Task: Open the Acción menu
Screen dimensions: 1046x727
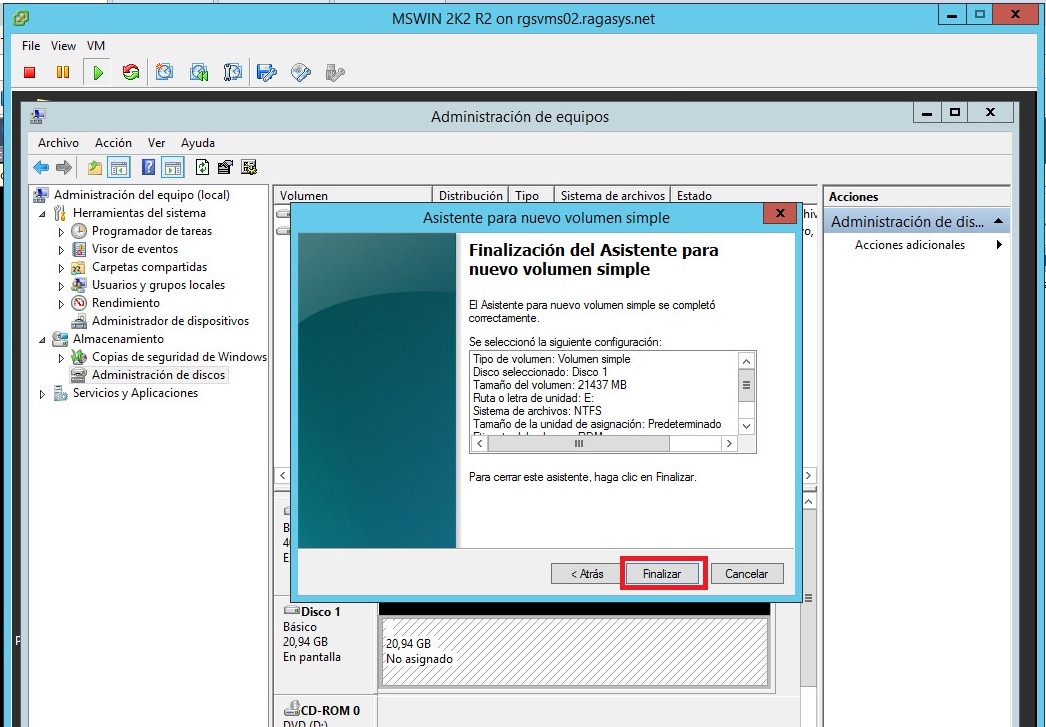Action: click(113, 142)
